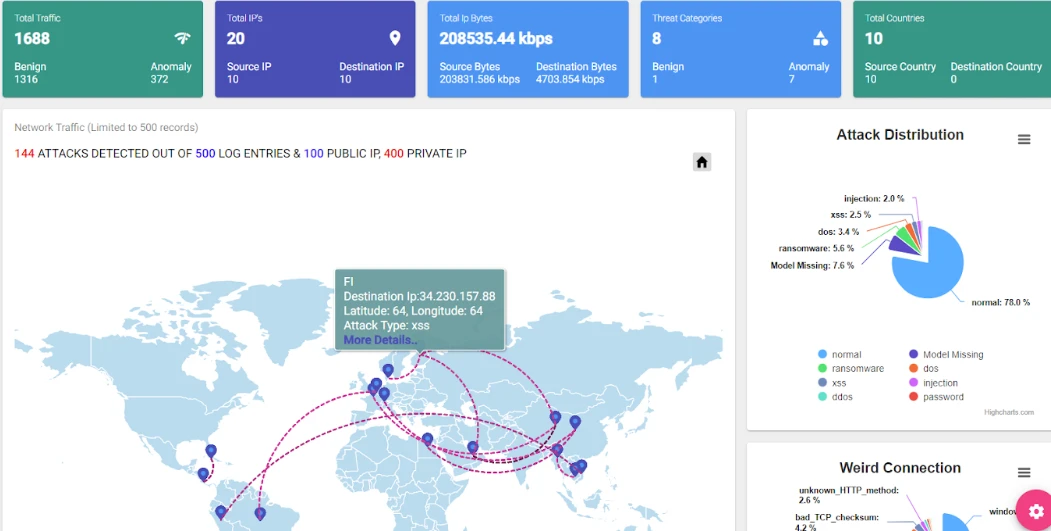Click the location pin icon on Total IP's card
Screen dimensions: 1051x531
click(395, 39)
